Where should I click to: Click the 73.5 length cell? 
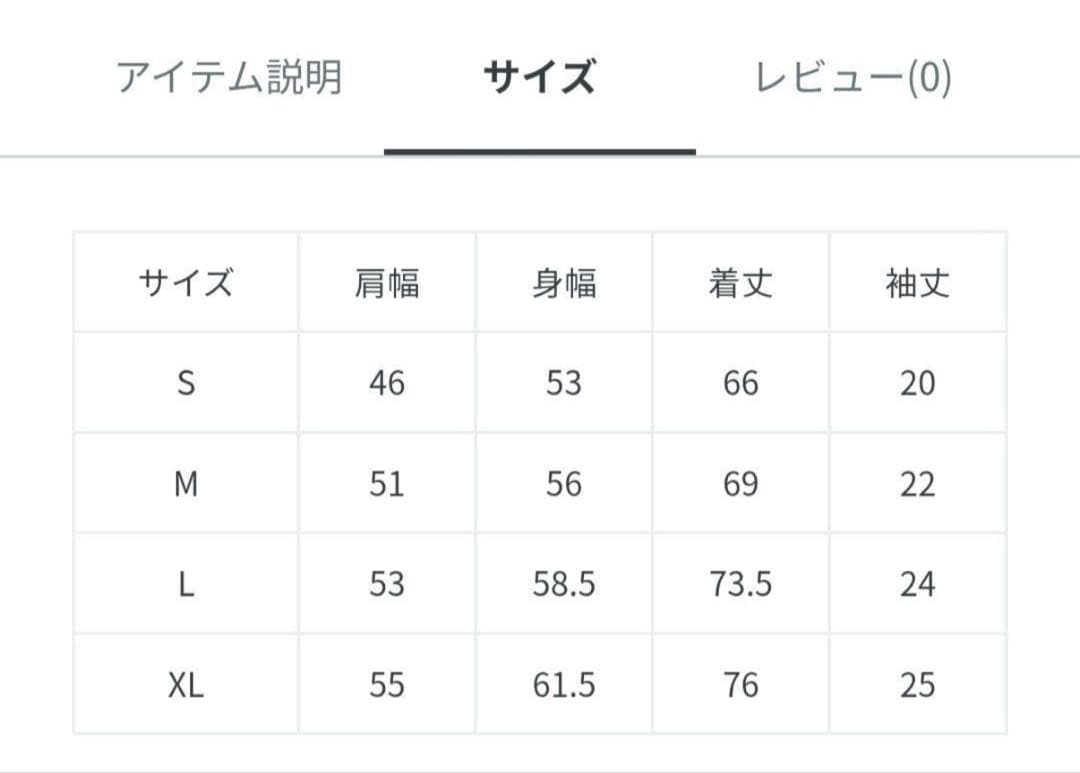[741, 584]
